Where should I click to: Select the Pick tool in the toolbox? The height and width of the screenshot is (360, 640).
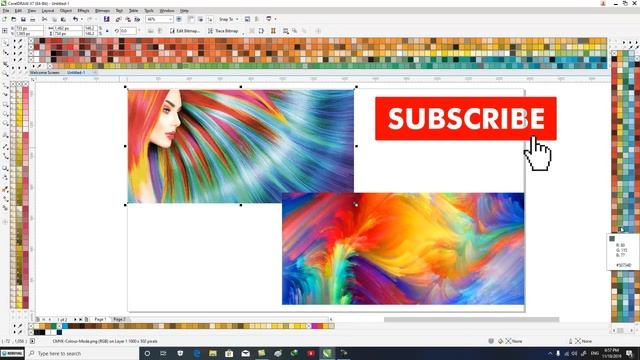click(x=5, y=43)
